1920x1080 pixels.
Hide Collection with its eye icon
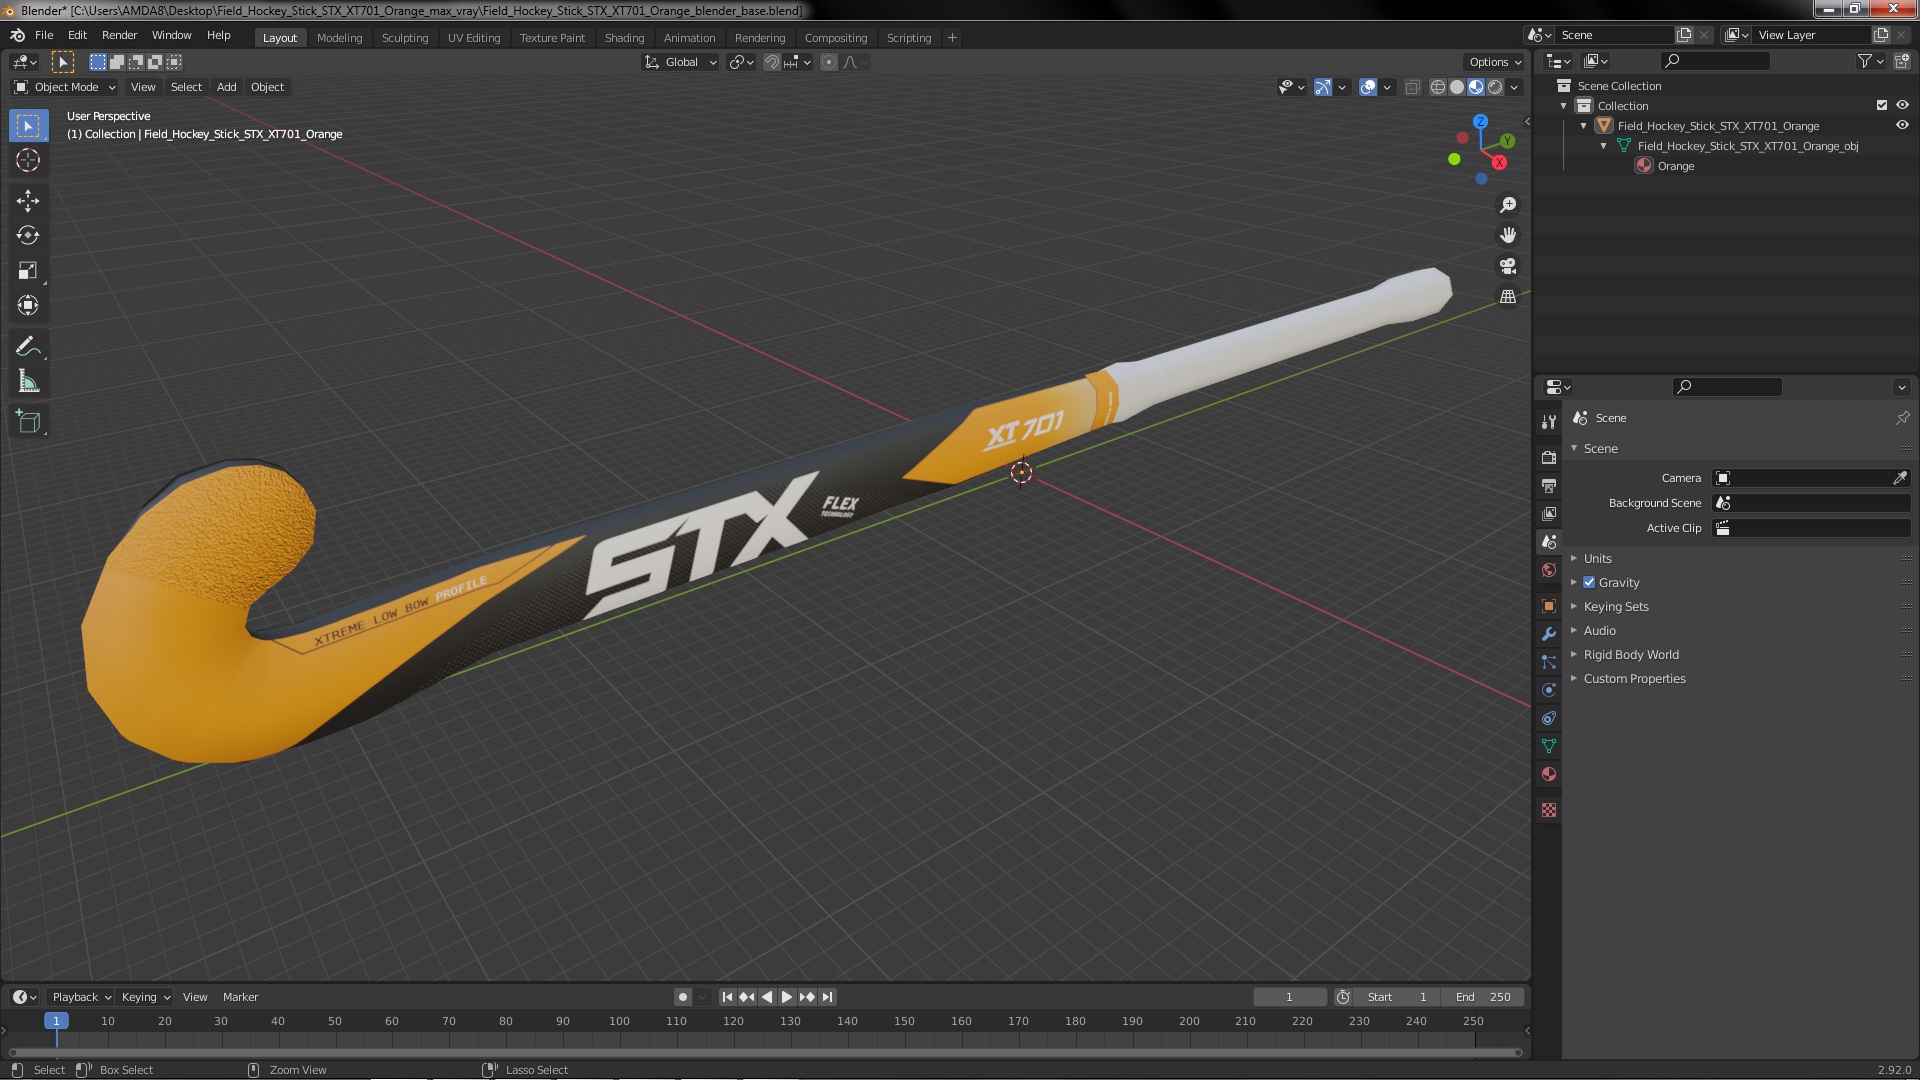point(1902,105)
